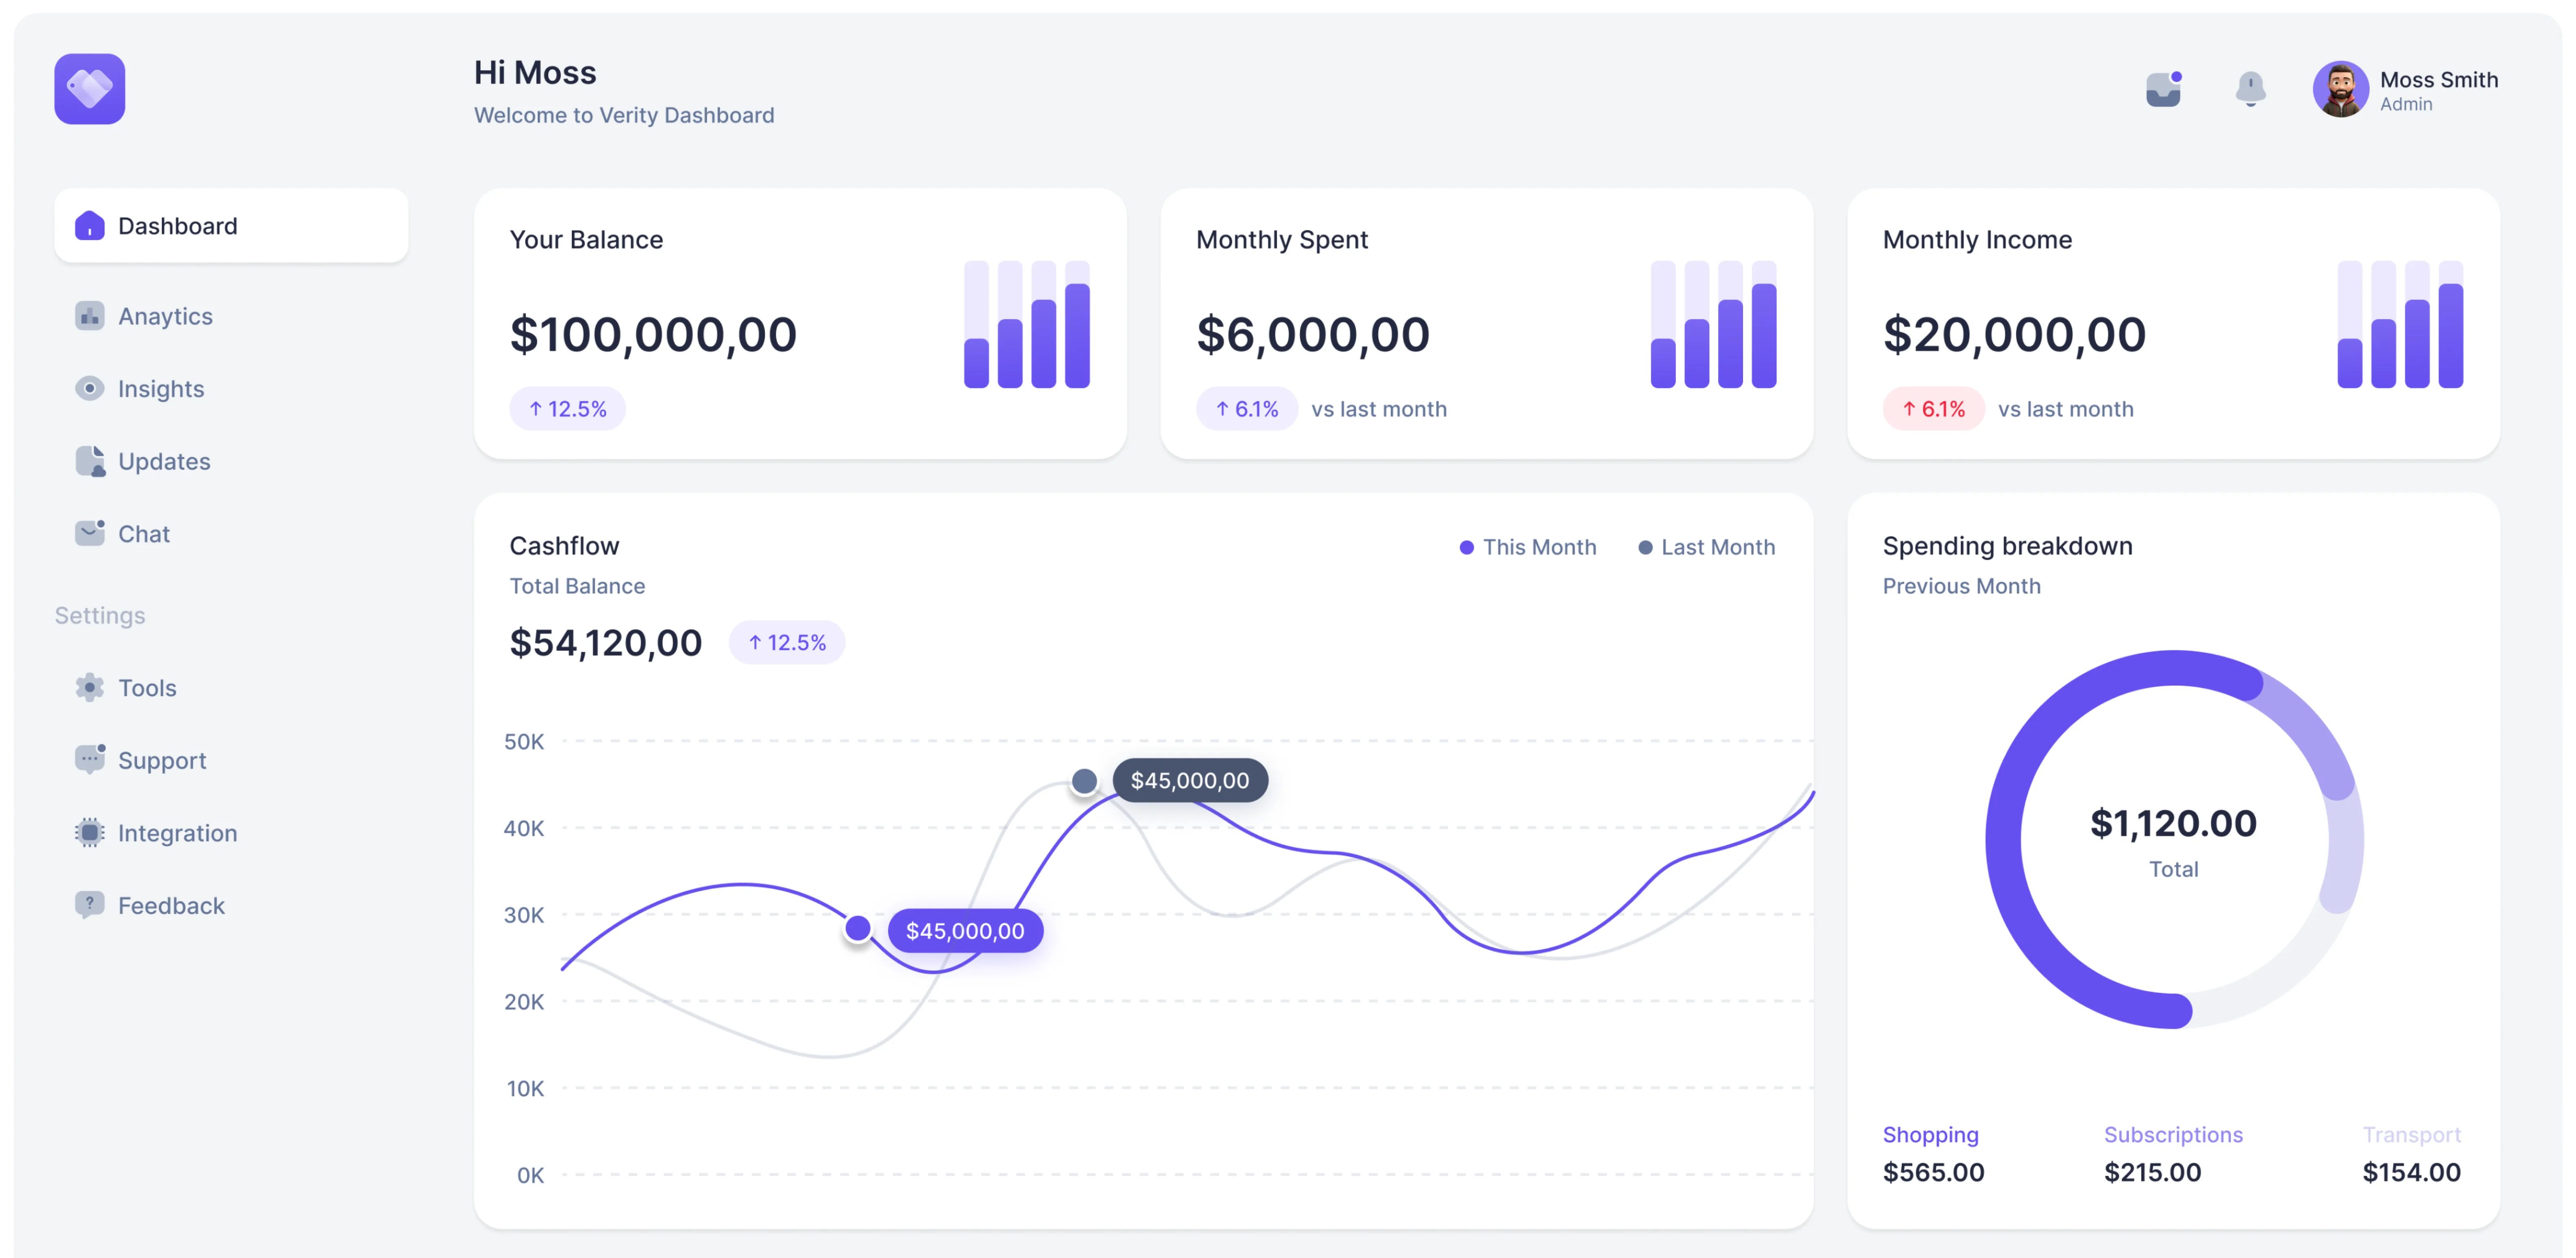Screen dimensions: 2576x1258
Task: Toggle the Last Month cashflow series
Action: click(1706, 547)
